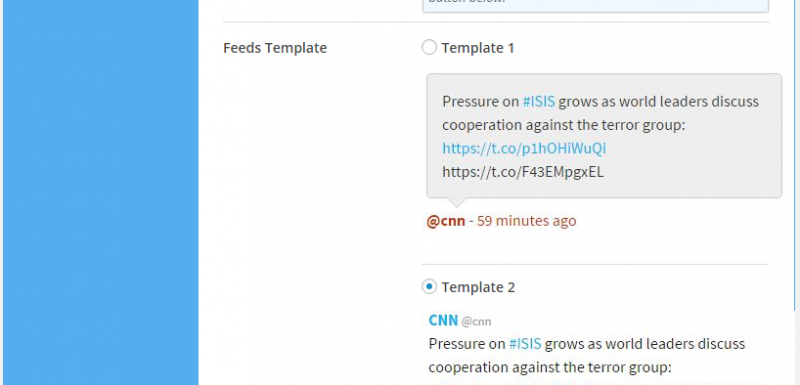This screenshot has height=385, width=800.
Task: Click the Feeds Template field label
Action: (x=275, y=48)
